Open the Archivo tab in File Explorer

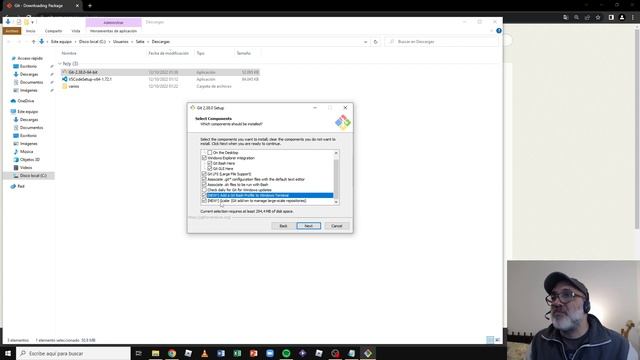coord(12,31)
